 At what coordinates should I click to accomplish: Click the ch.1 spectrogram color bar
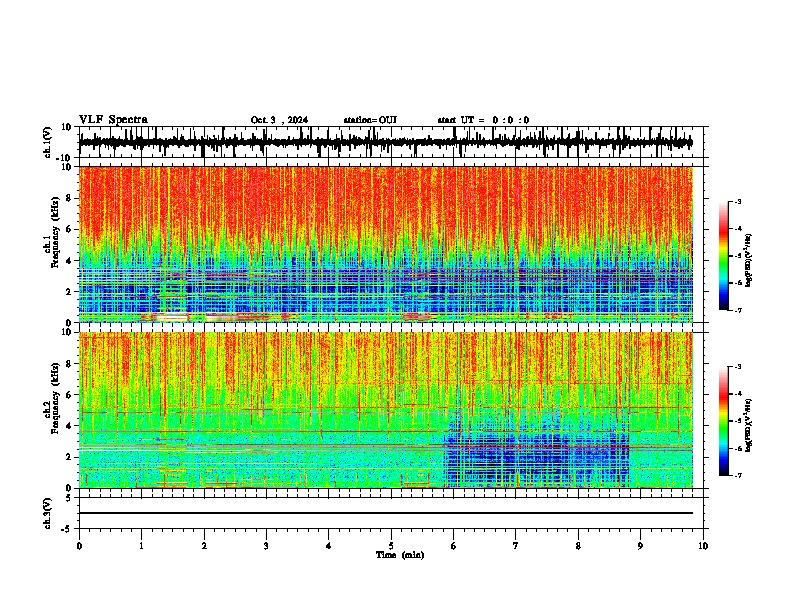(x=723, y=256)
